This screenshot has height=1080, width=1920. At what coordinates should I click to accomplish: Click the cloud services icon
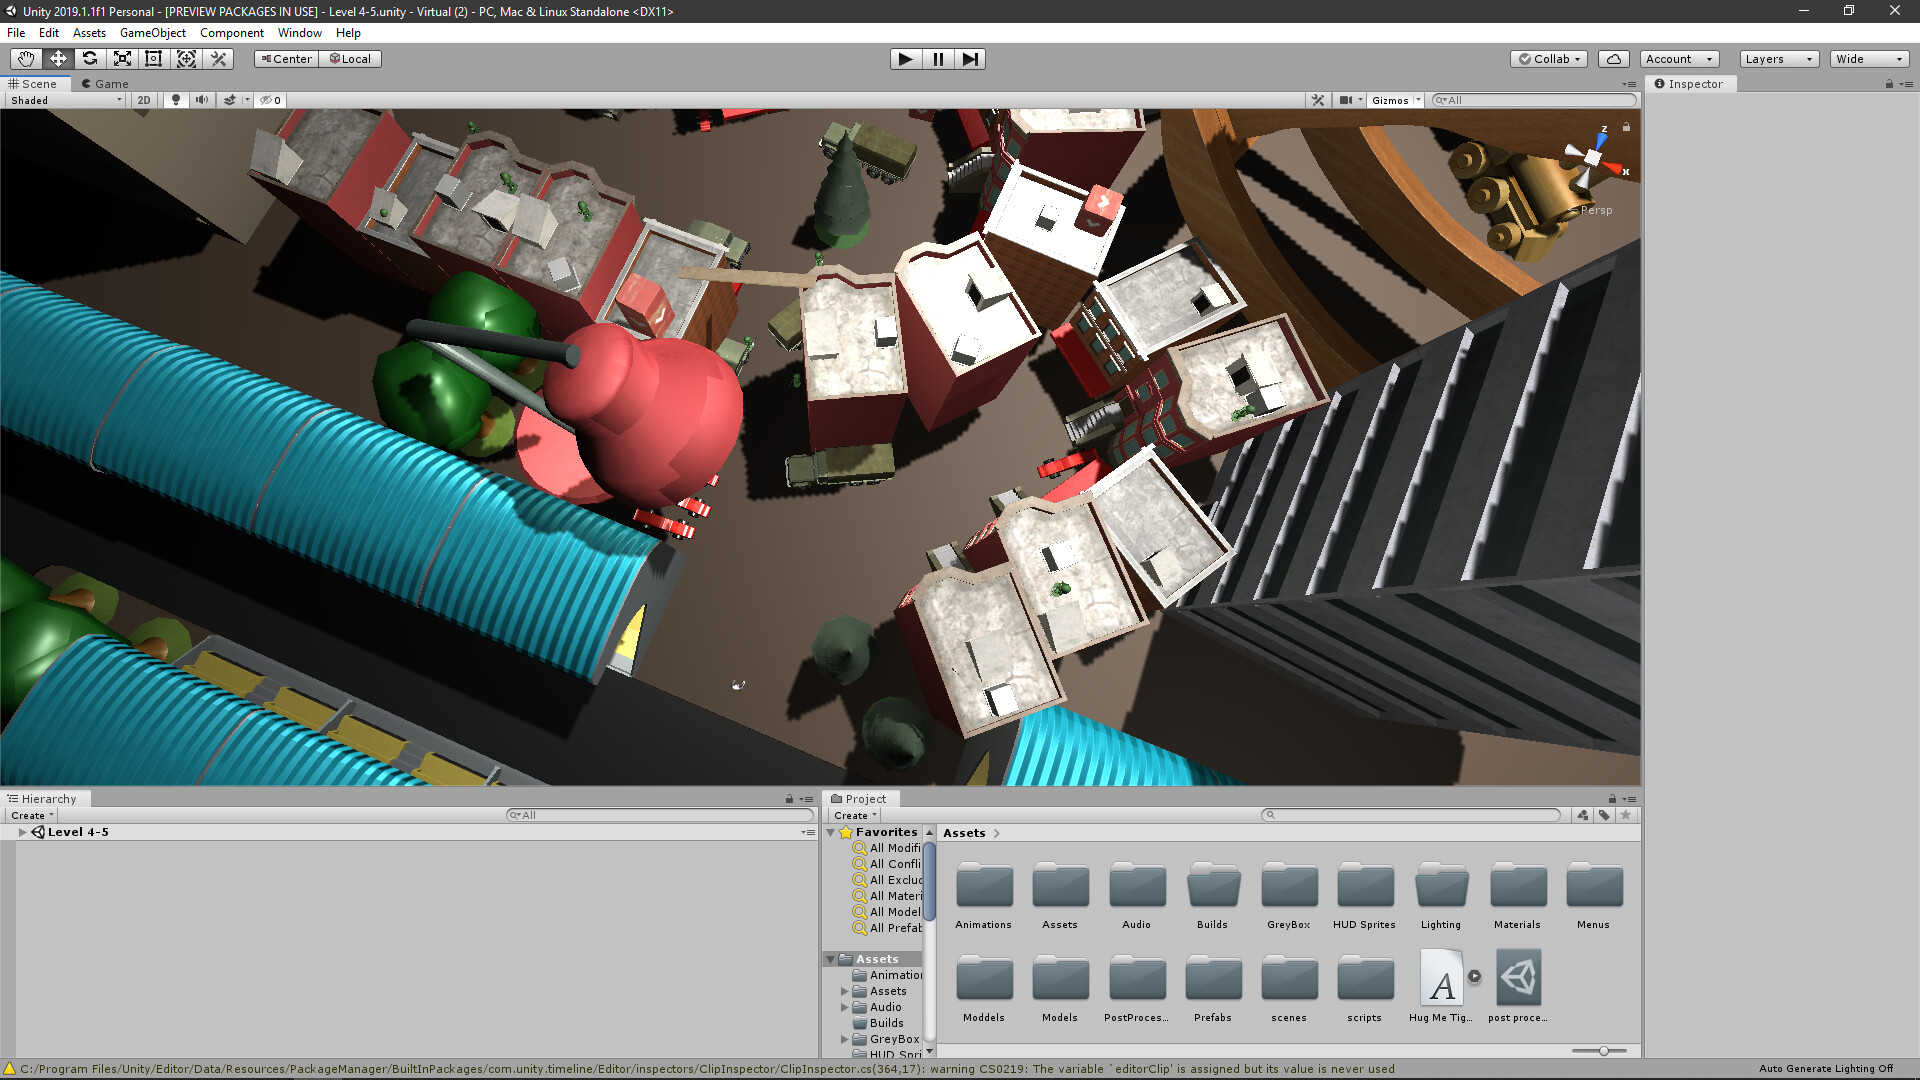click(x=1613, y=59)
